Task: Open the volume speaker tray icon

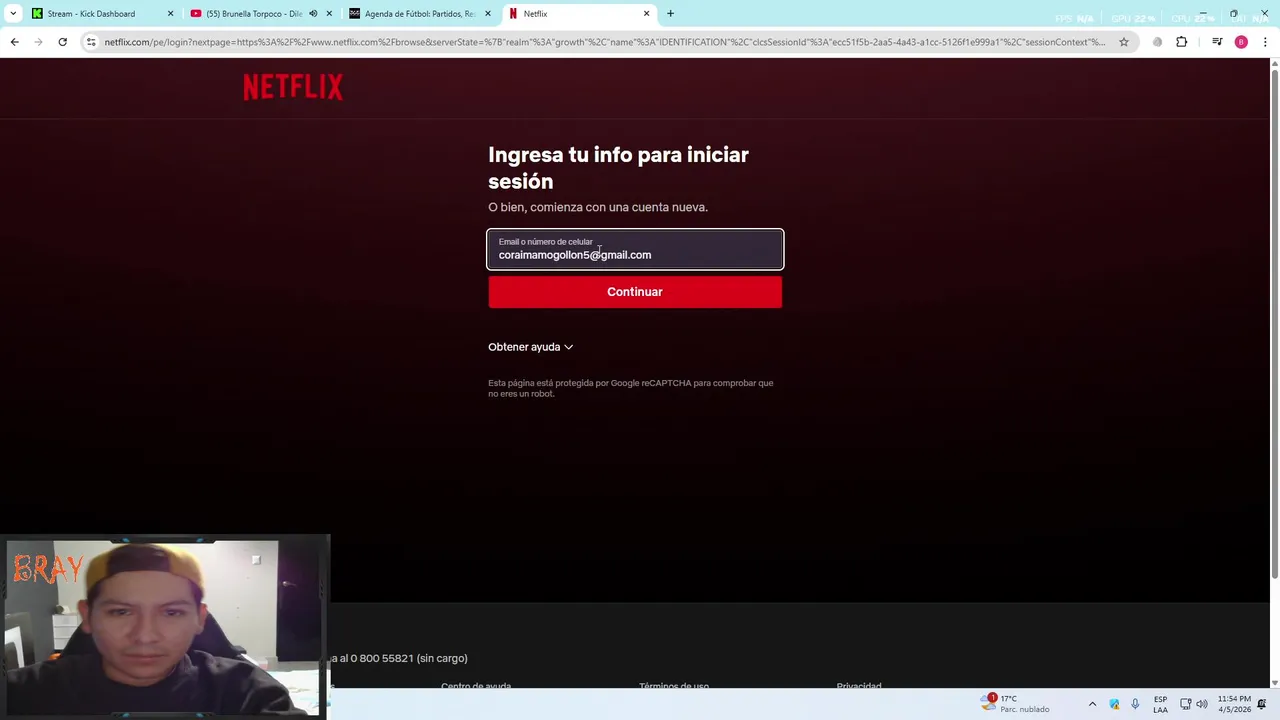Action: (x=1202, y=704)
